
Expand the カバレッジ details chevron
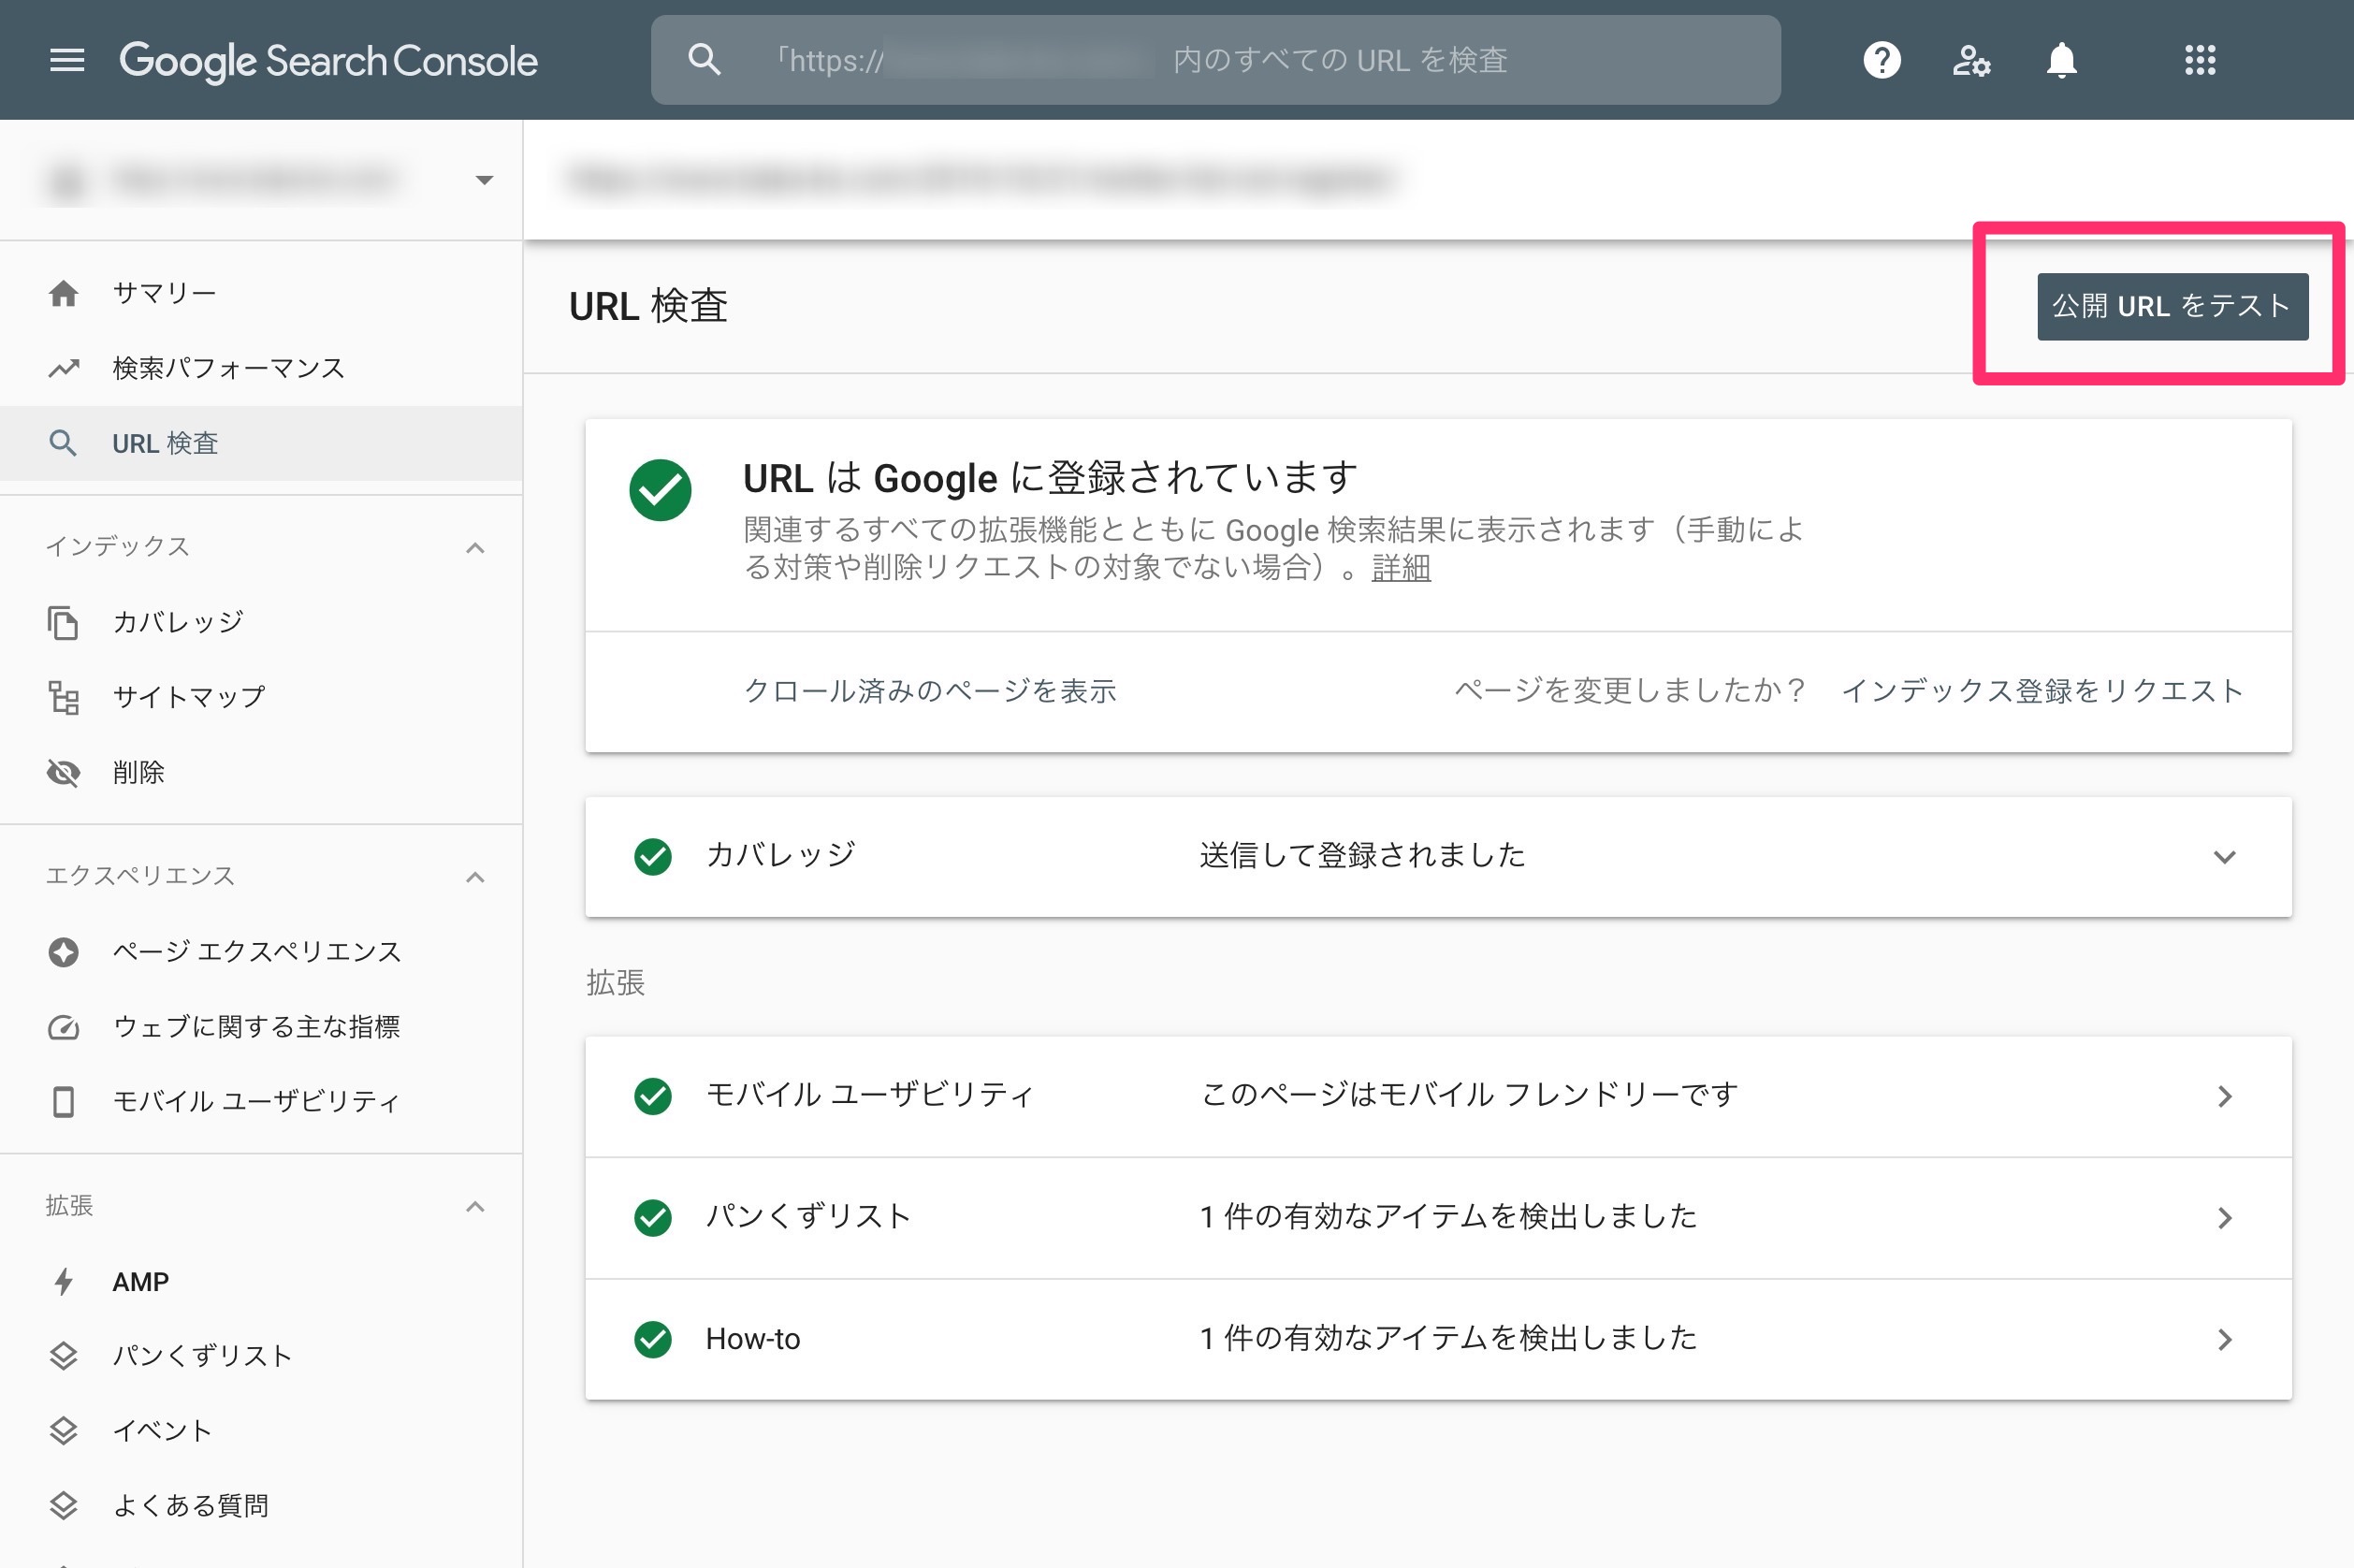(x=2224, y=857)
